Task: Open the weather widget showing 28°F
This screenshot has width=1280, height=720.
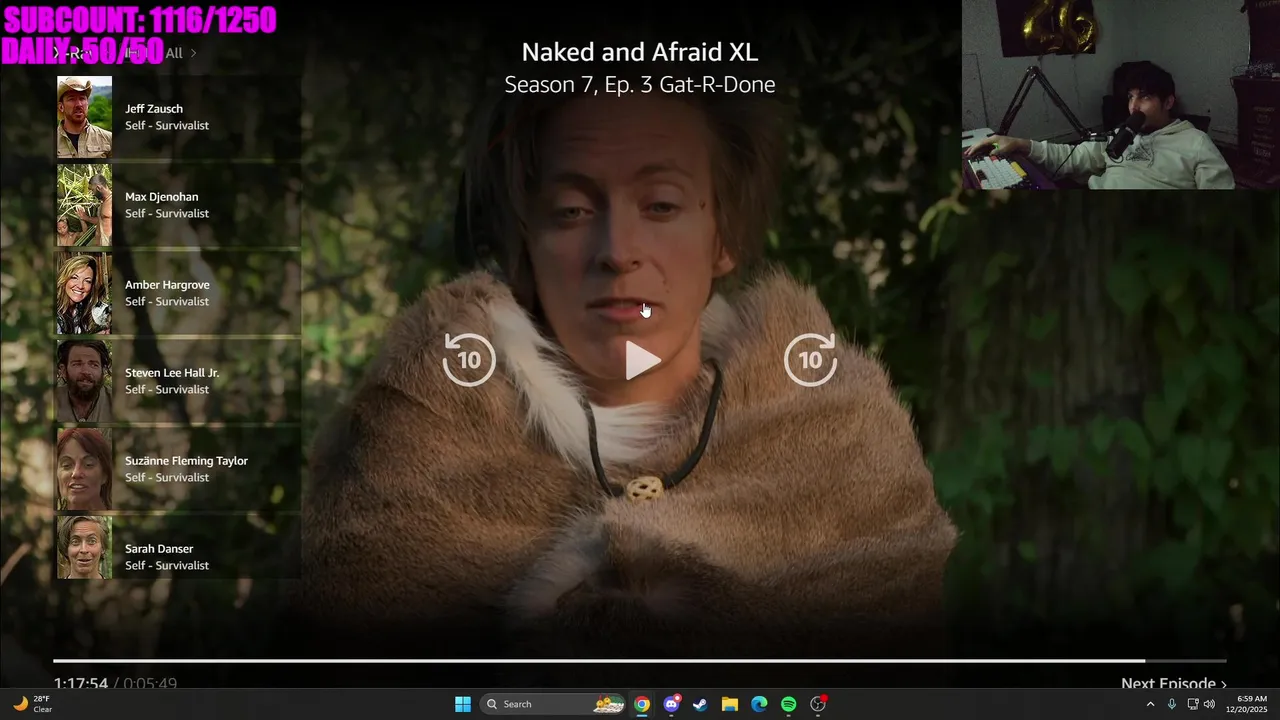Action: [x=32, y=704]
